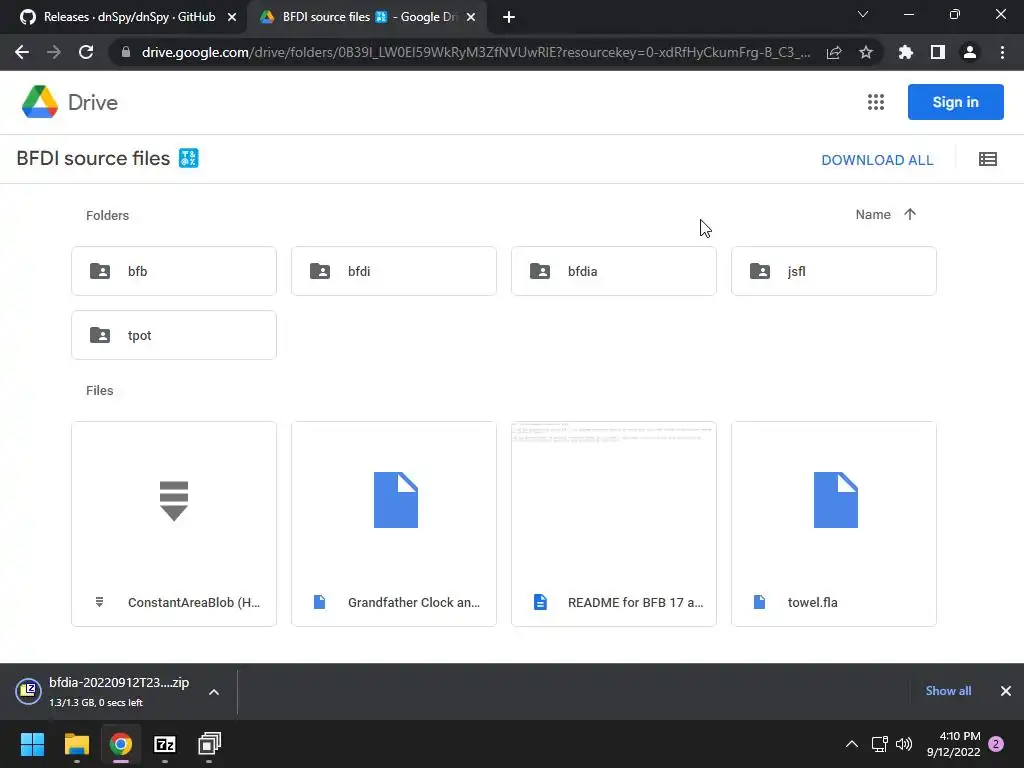Screen dimensions: 1024x768
Task: Click the BFDI source files title
Action: pos(93,158)
